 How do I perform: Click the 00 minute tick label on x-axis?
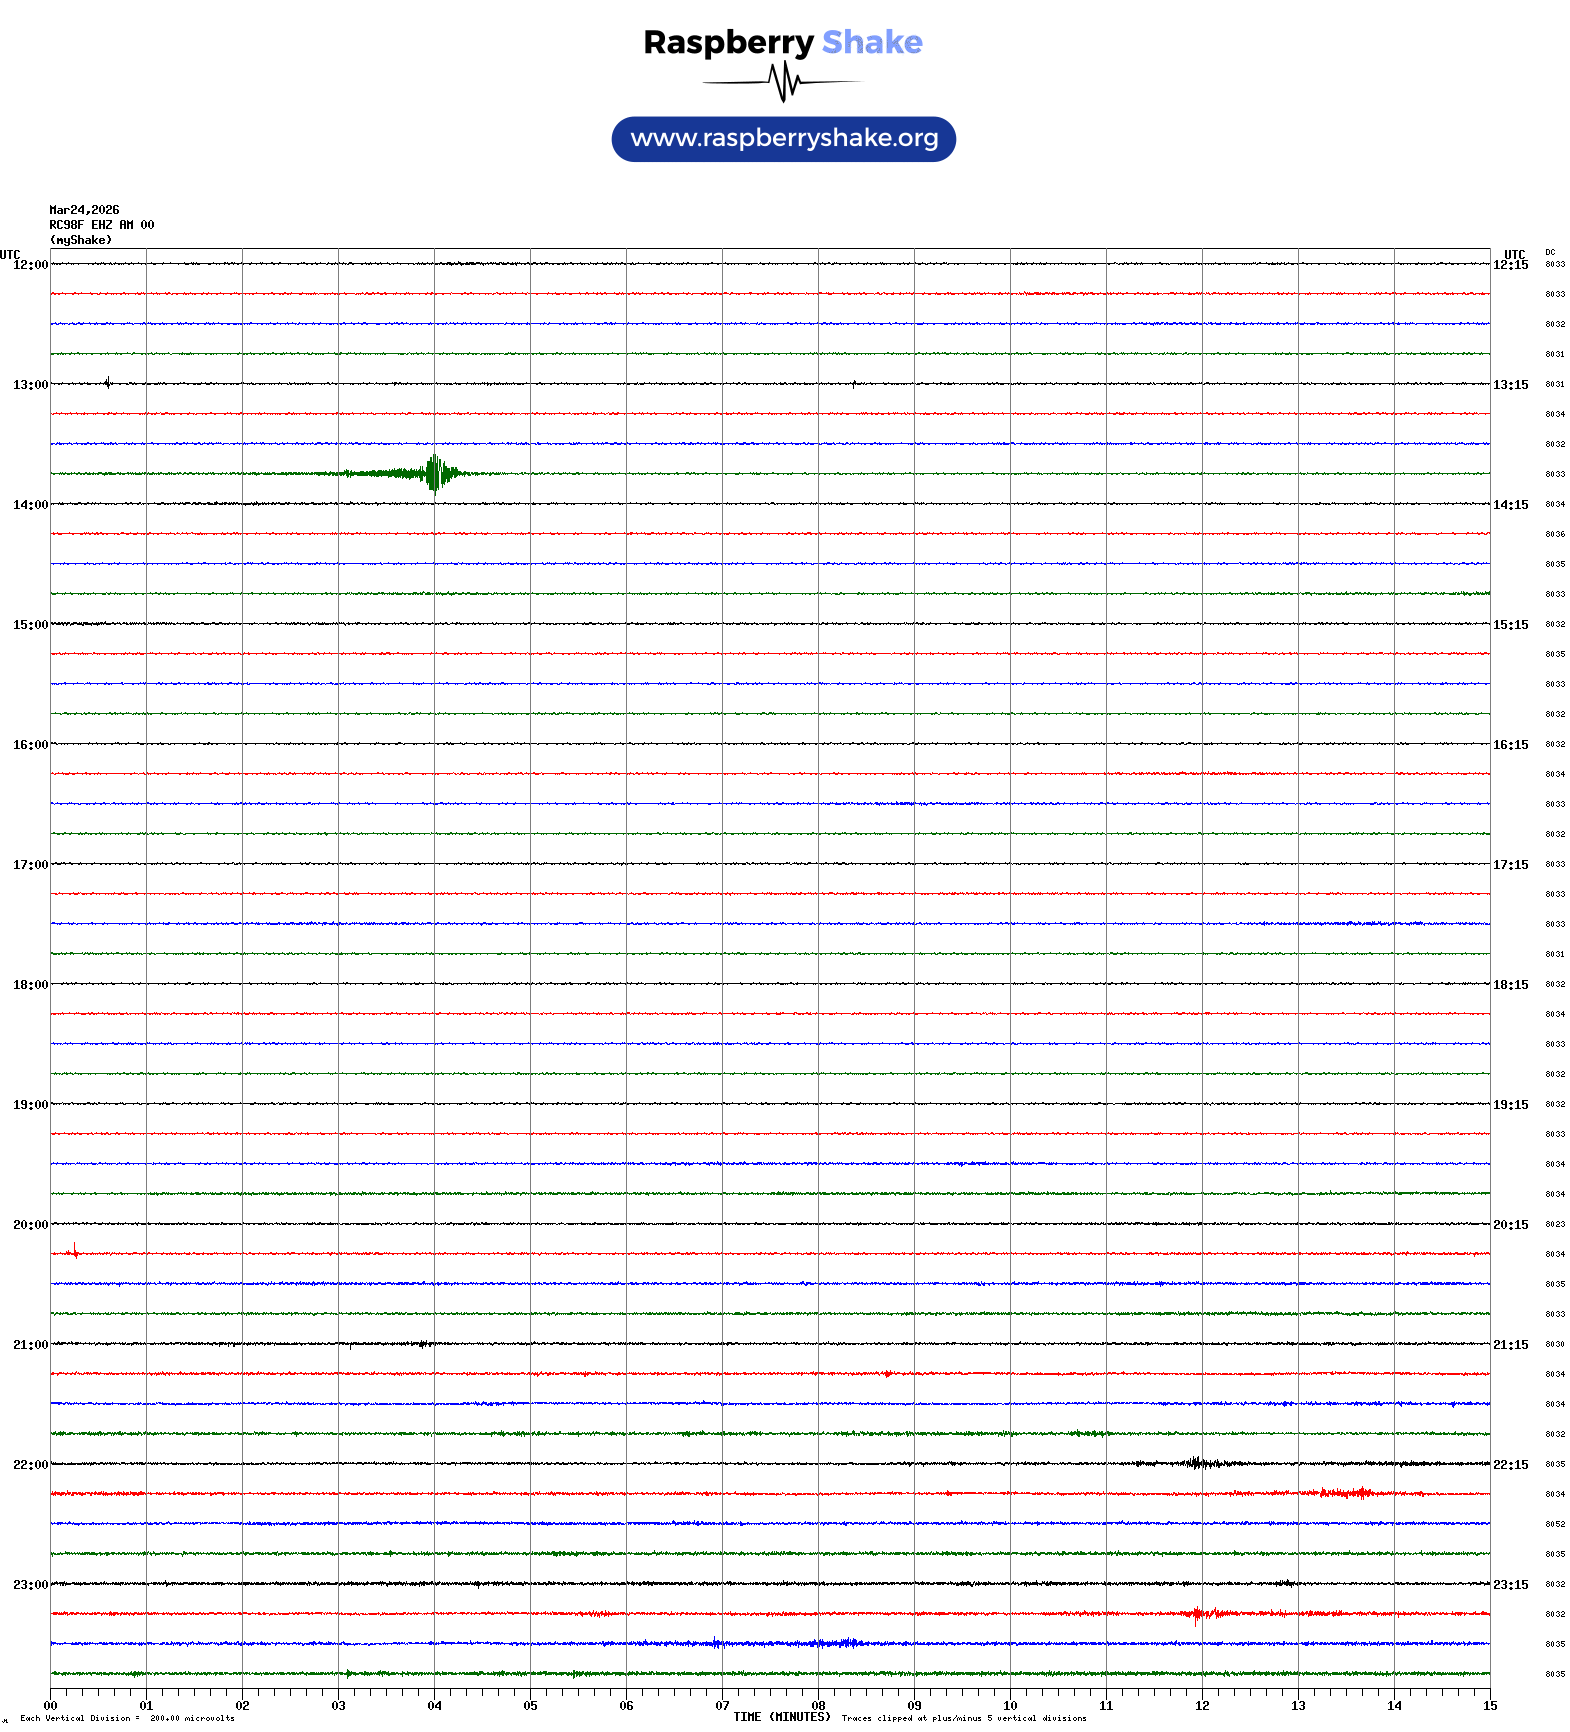coord(50,1706)
